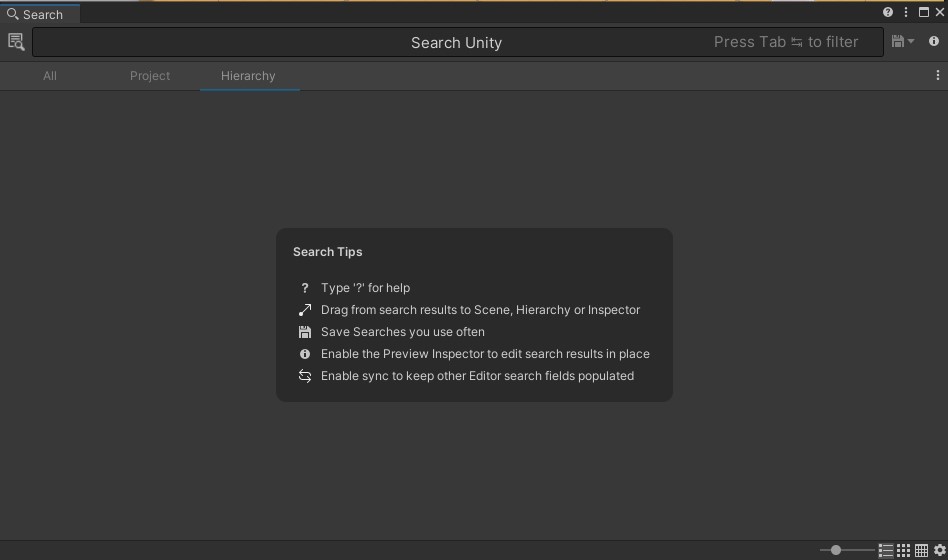Viewport: 948px width, 560px height.
Task: Click the "Type '?' for help" tip
Action: click(x=365, y=288)
